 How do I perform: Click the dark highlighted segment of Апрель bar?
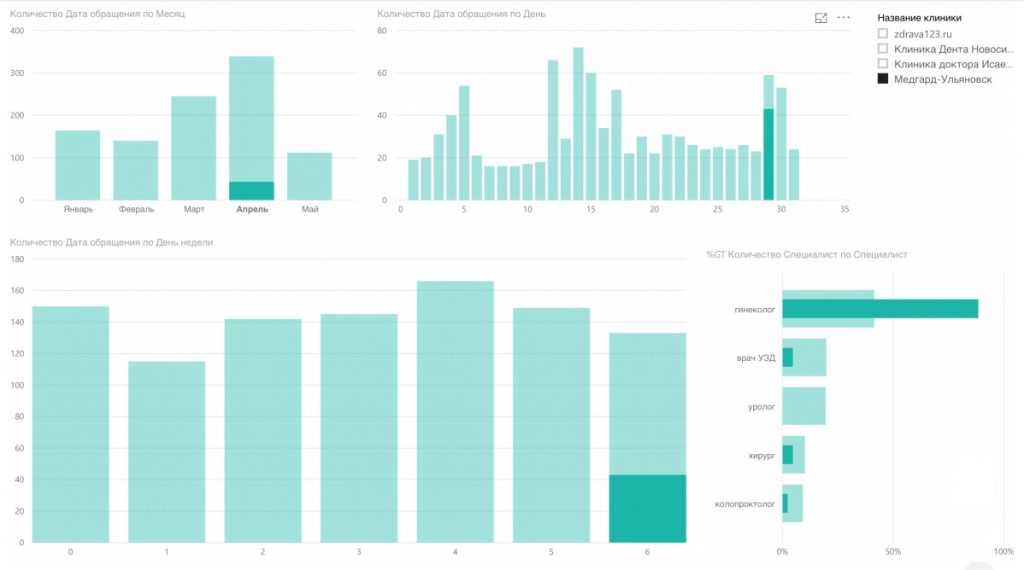point(251,191)
